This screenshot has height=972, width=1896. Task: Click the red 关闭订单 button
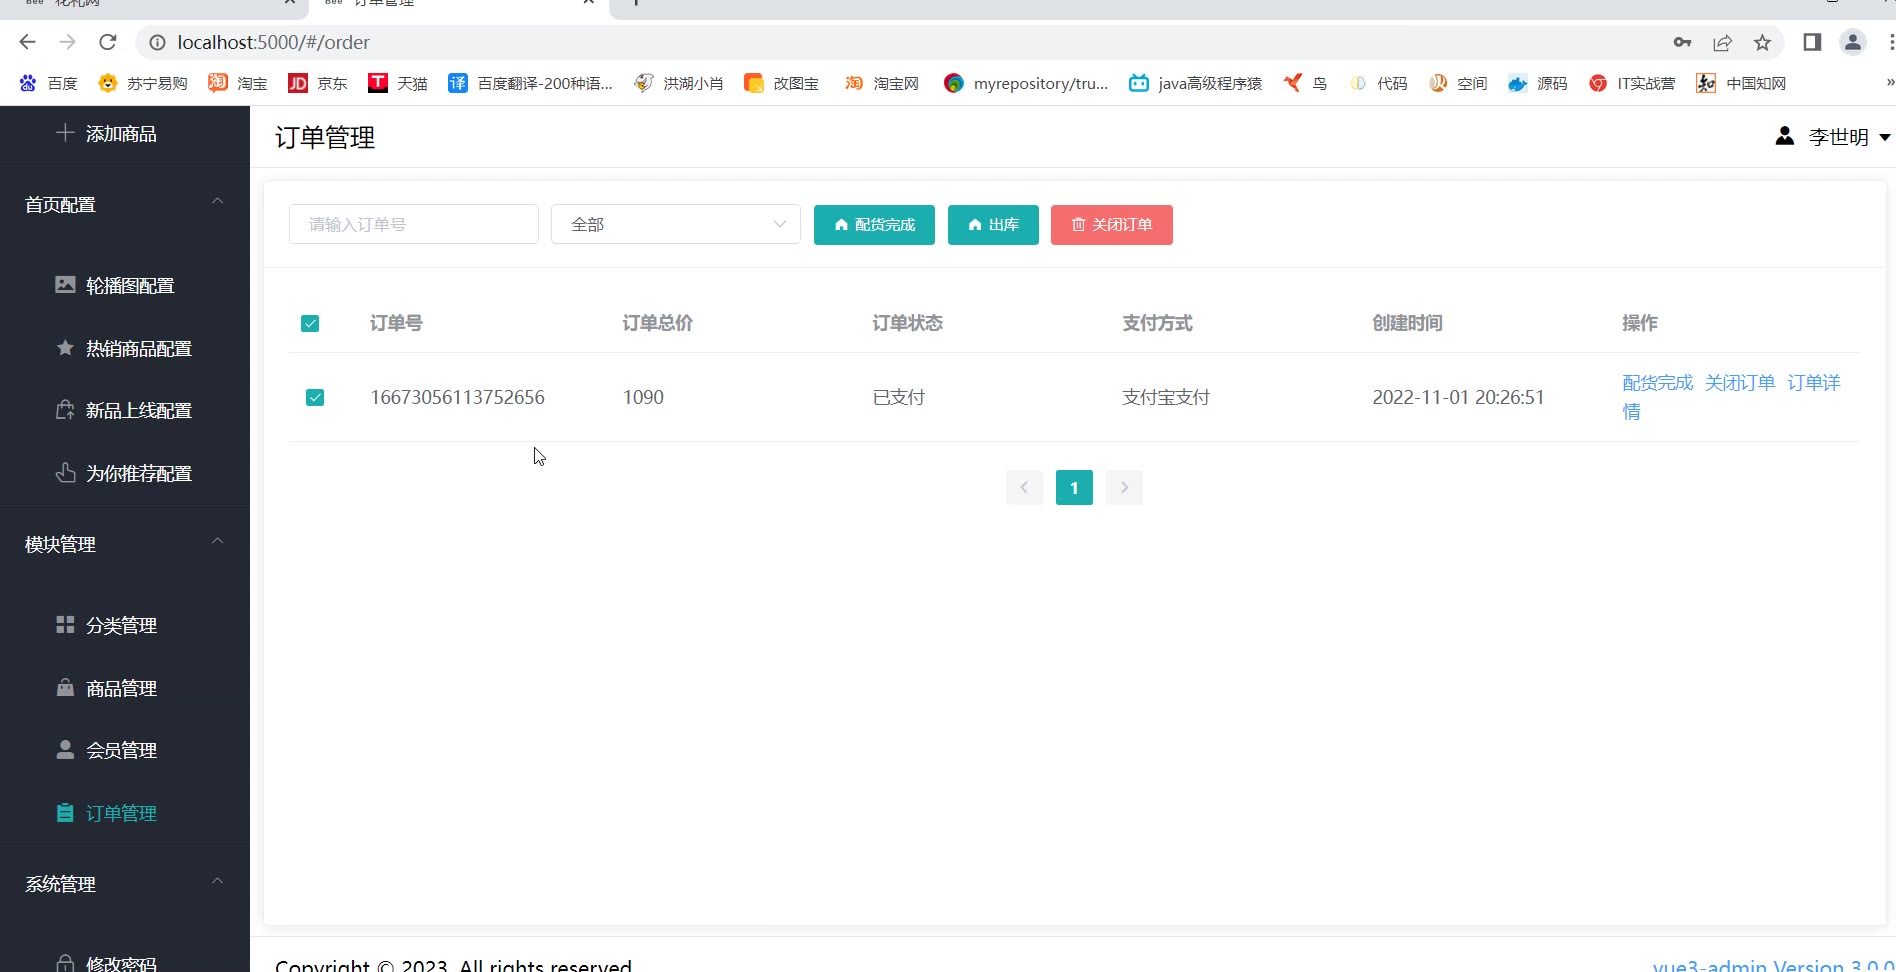point(1112,225)
